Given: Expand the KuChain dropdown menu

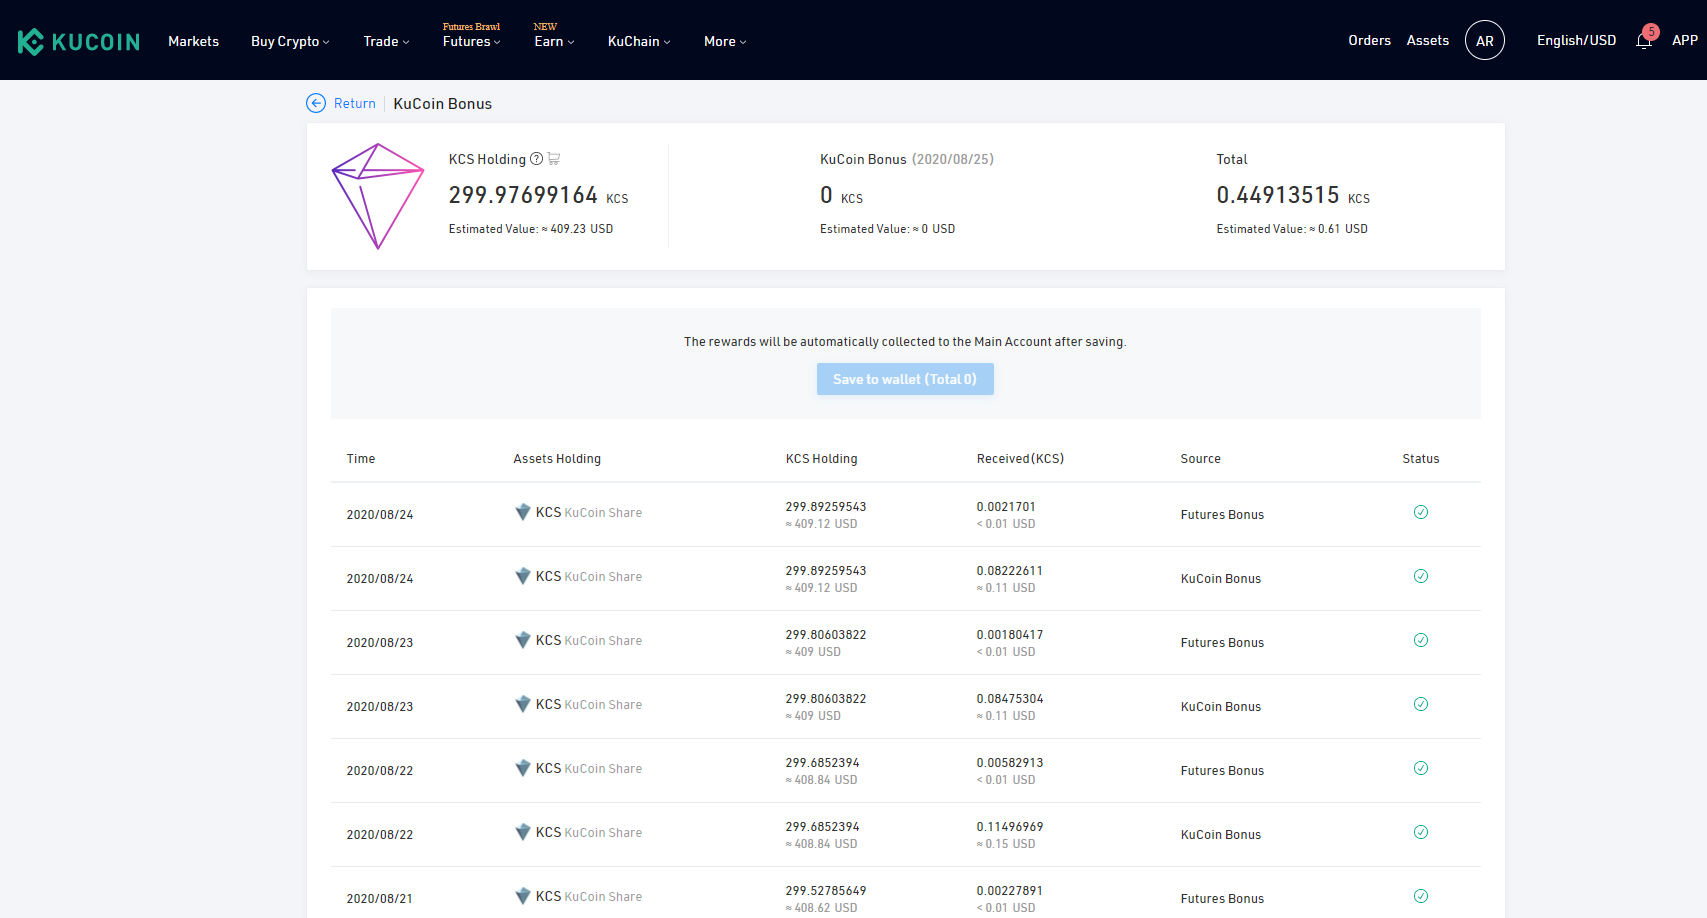Looking at the screenshot, I should pyautogui.click(x=639, y=41).
